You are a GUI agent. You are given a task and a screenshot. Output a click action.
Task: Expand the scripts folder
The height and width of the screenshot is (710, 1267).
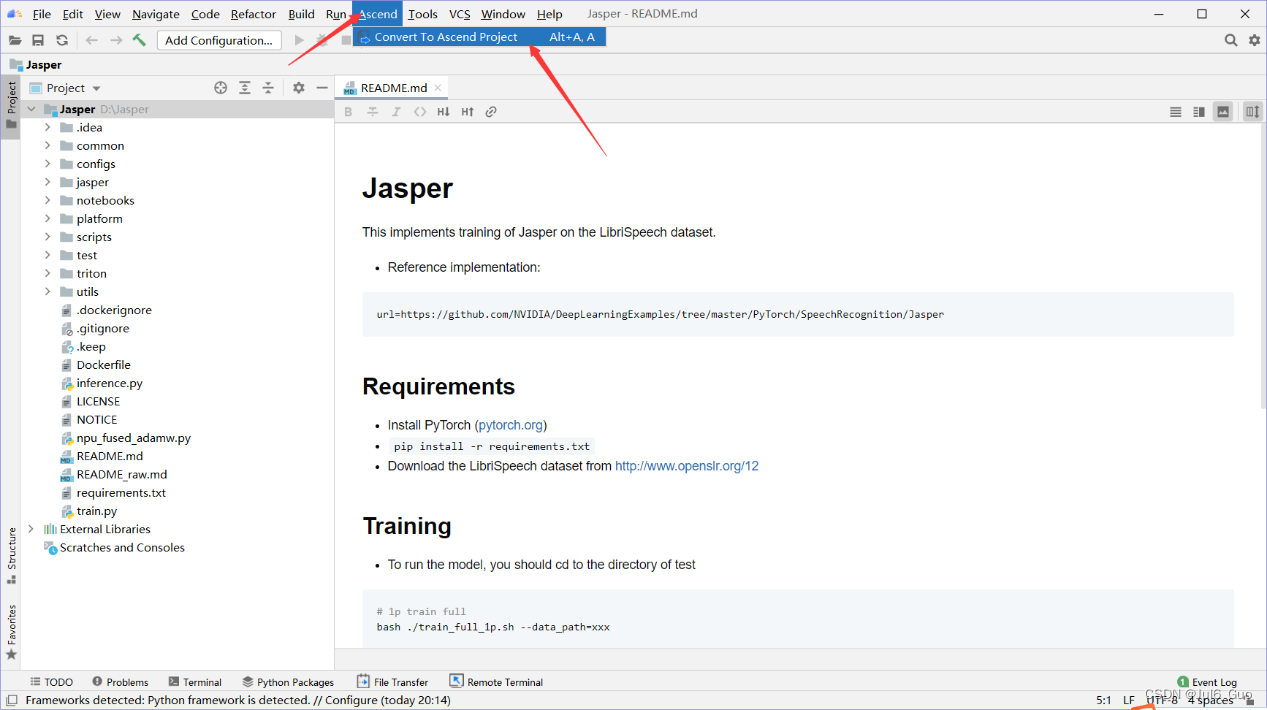47,237
